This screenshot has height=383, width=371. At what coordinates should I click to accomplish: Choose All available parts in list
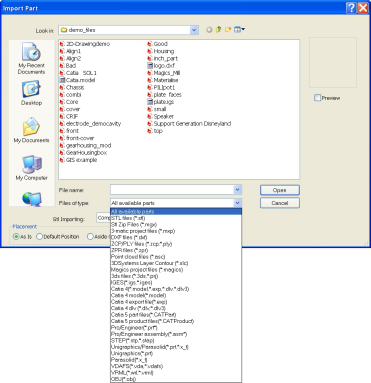click(176, 212)
